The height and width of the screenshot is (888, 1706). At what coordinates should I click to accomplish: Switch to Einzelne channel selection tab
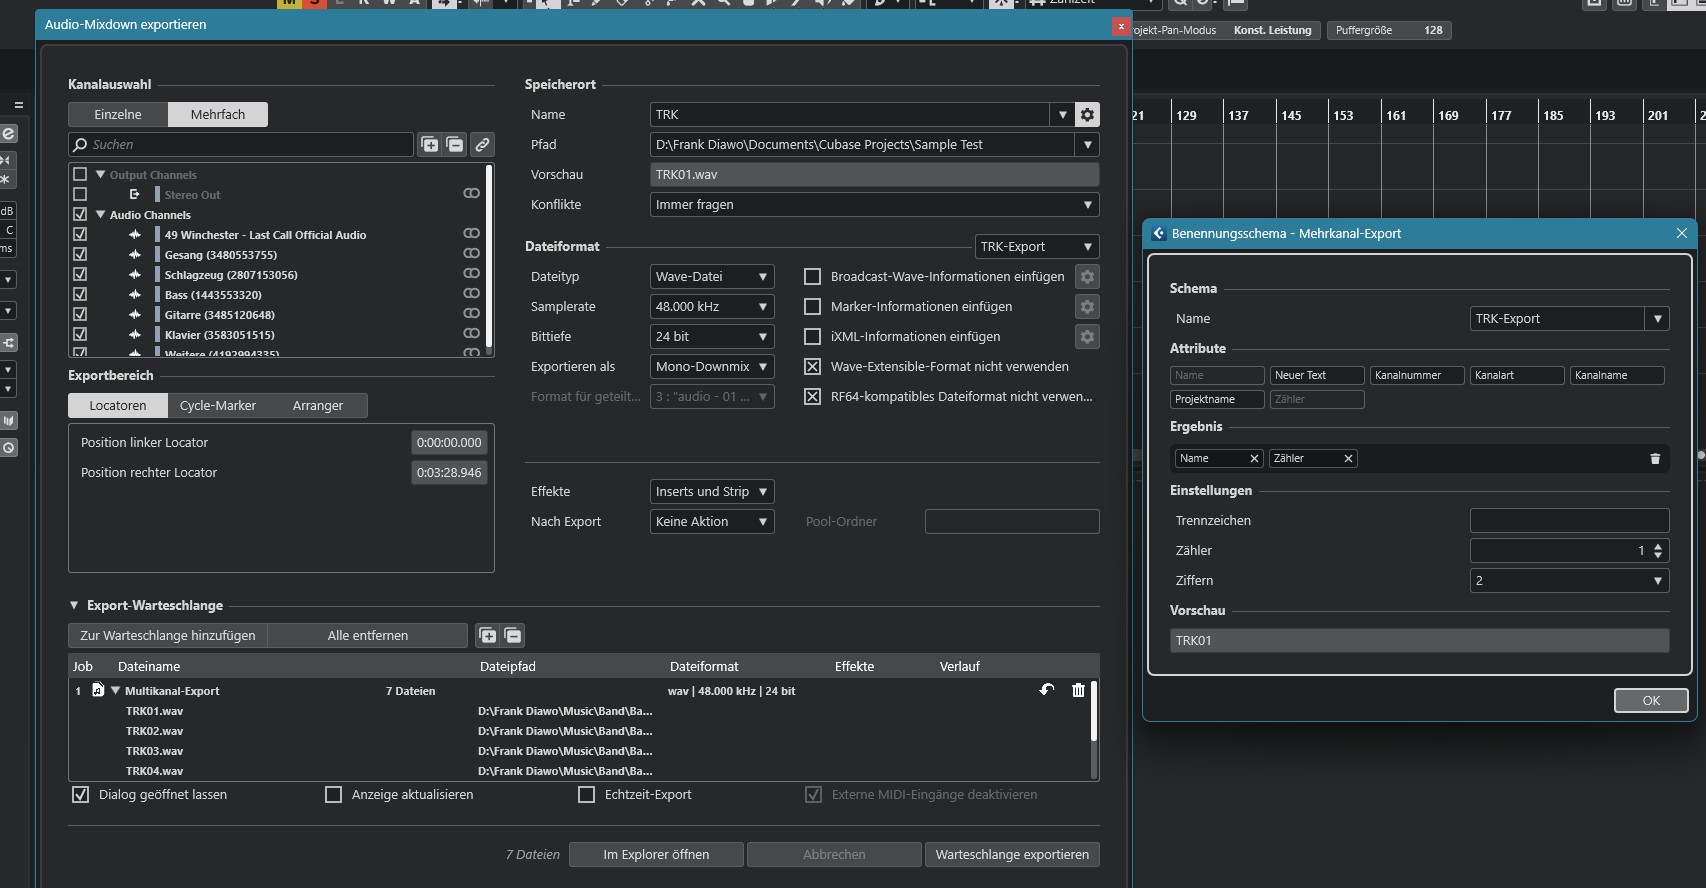pos(118,115)
